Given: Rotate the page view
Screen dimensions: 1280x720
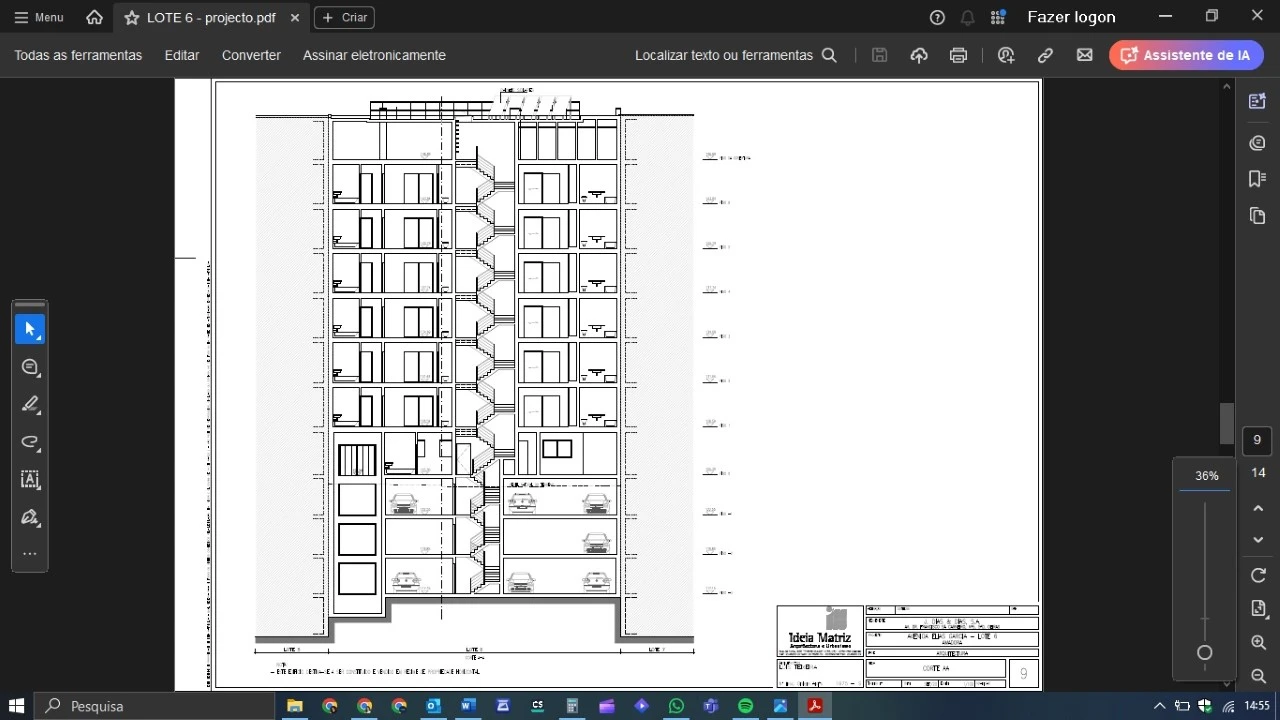Looking at the screenshot, I should click(x=1258, y=575).
